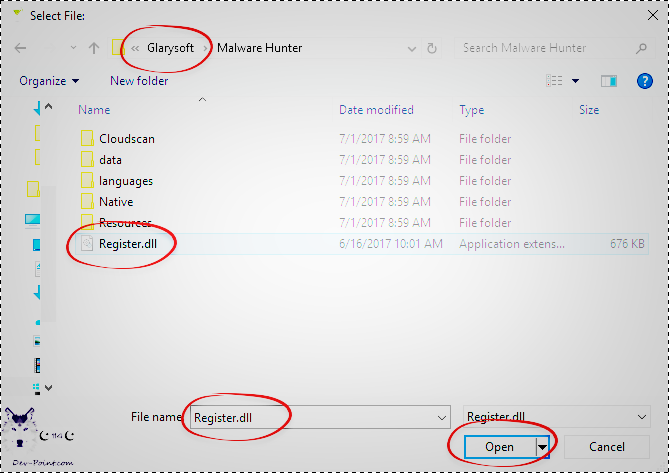This screenshot has width=669, height=473.
Task: Select the Register.dll file in list
Action: [x=126, y=243]
